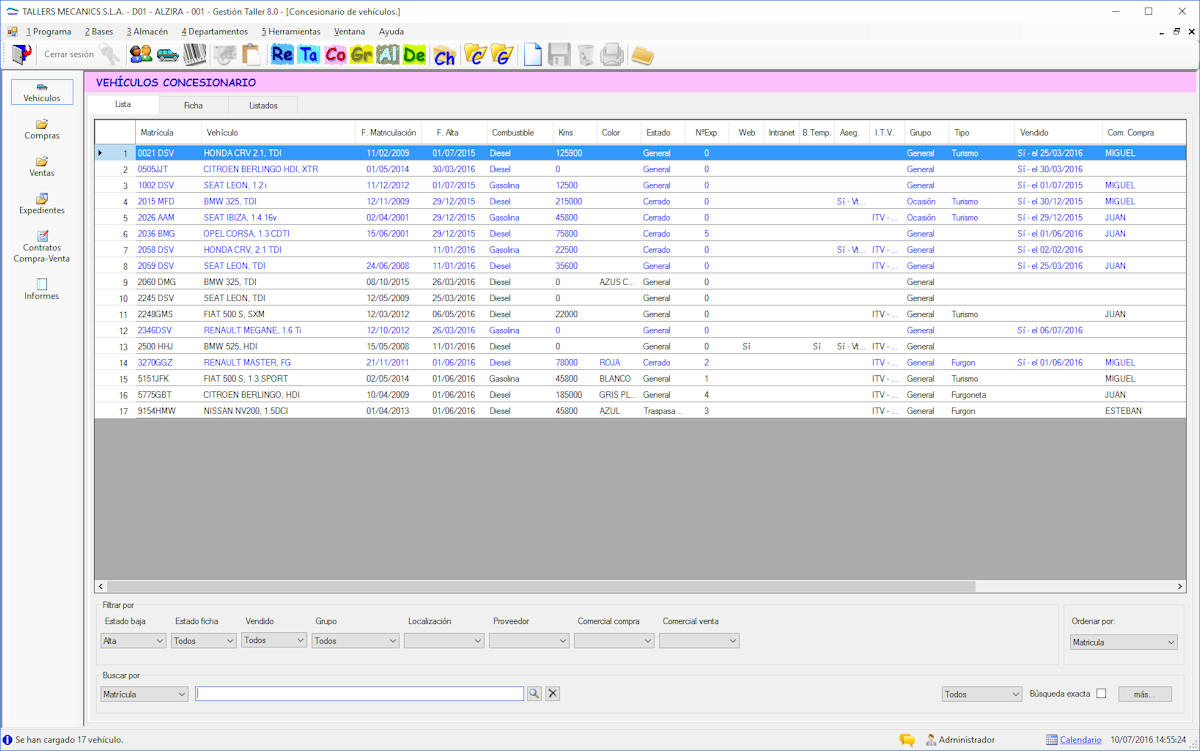
Task: Open the Ventana menu
Action: (350, 32)
